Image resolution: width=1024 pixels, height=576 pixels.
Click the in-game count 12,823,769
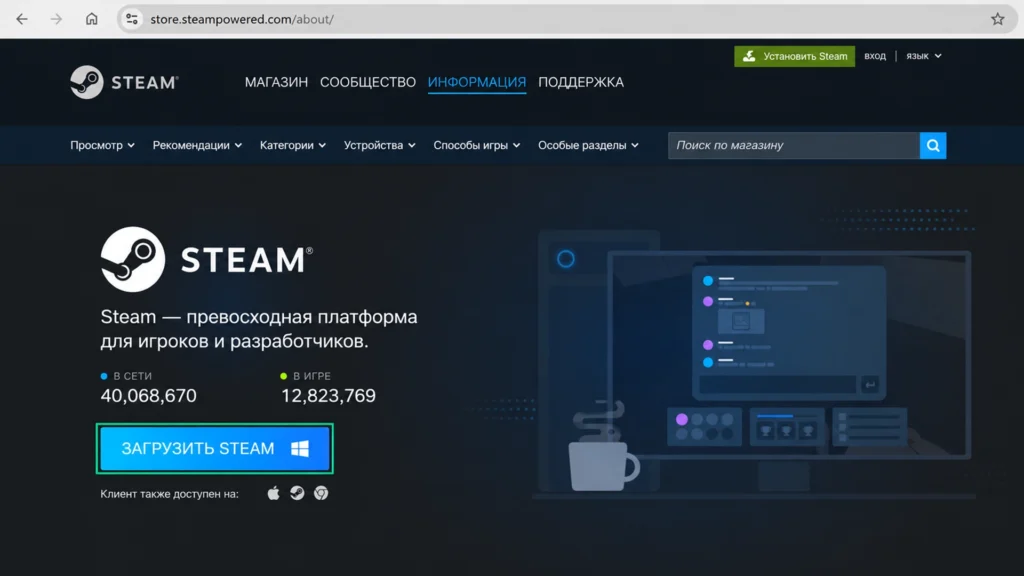(x=328, y=396)
